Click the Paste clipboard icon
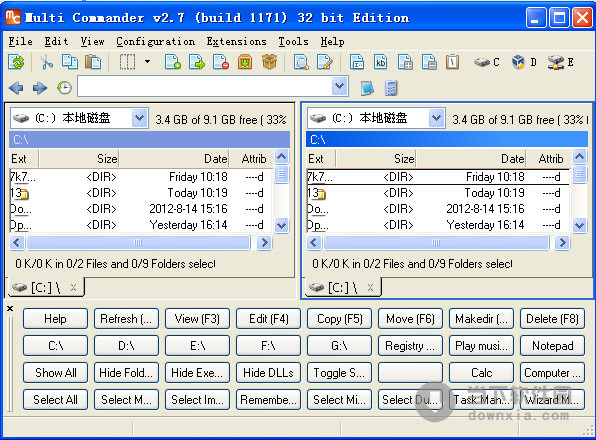596x440 pixels. (x=93, y=62)
